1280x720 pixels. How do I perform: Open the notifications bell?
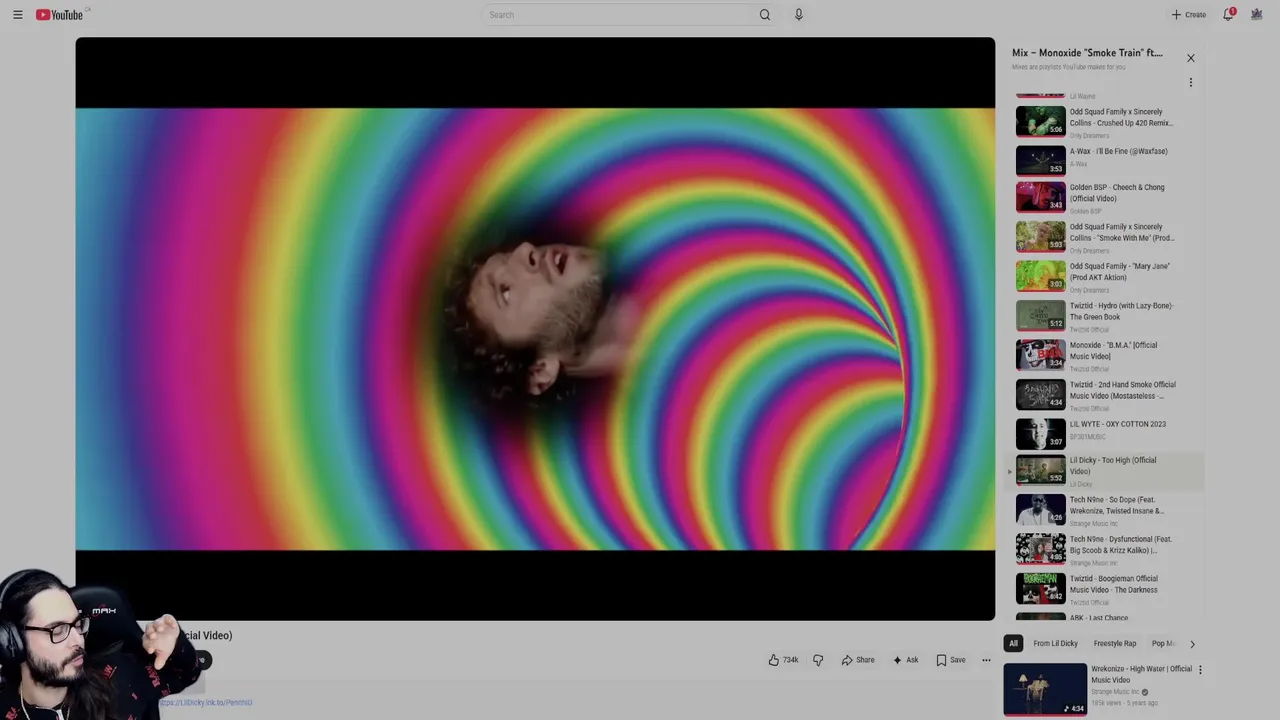coord(1229,14)
